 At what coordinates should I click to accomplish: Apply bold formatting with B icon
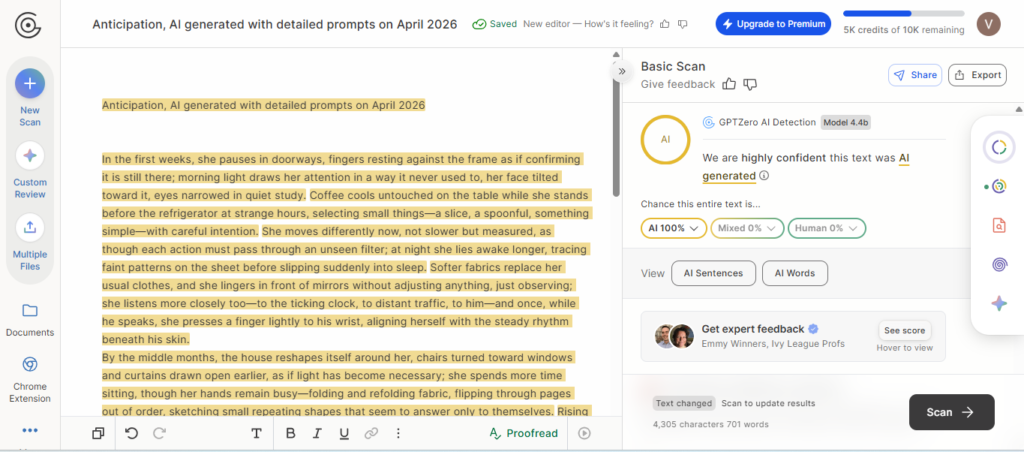[291, 433]
